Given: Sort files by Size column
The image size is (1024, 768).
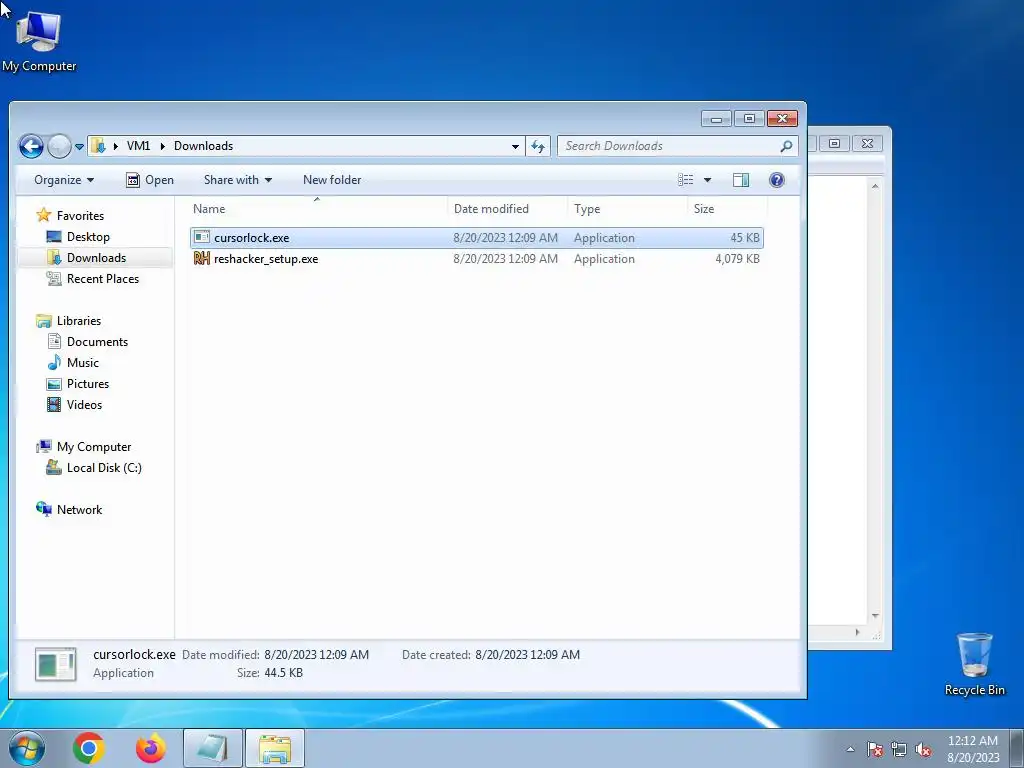Looking at the screenshot, I should (x=728, y=209).
